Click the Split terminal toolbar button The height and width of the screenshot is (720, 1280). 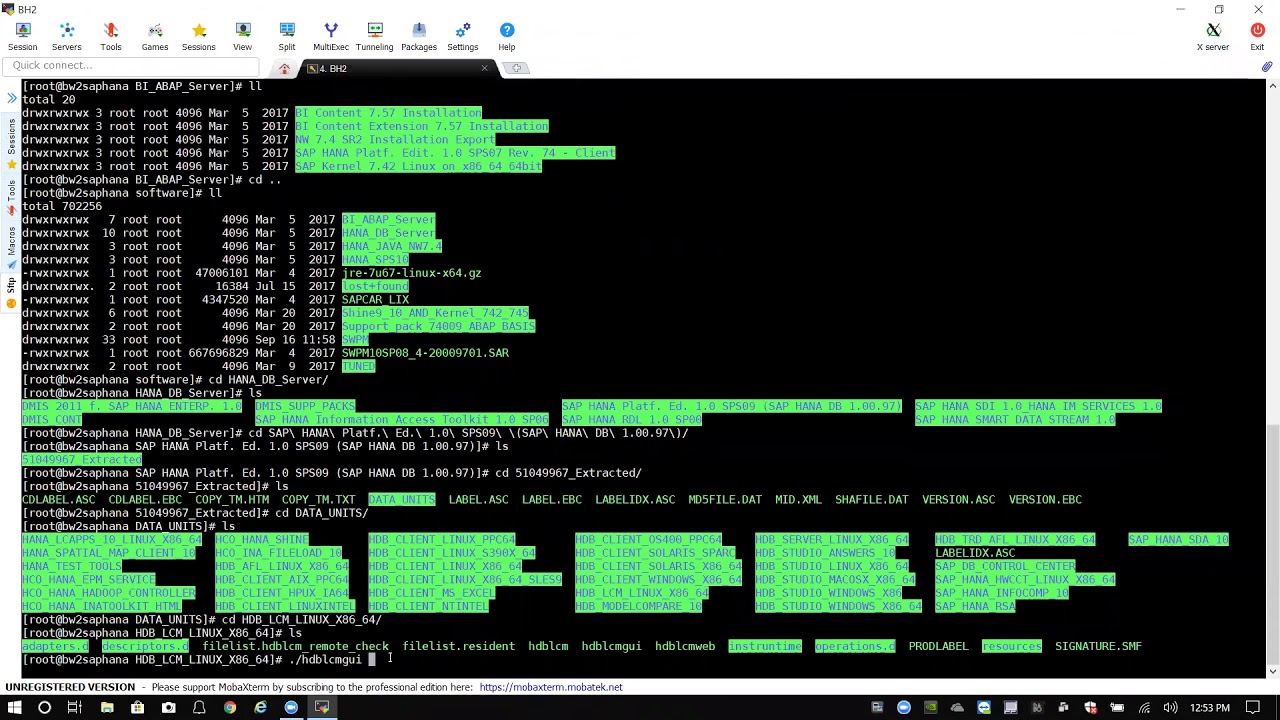(287, 37)
